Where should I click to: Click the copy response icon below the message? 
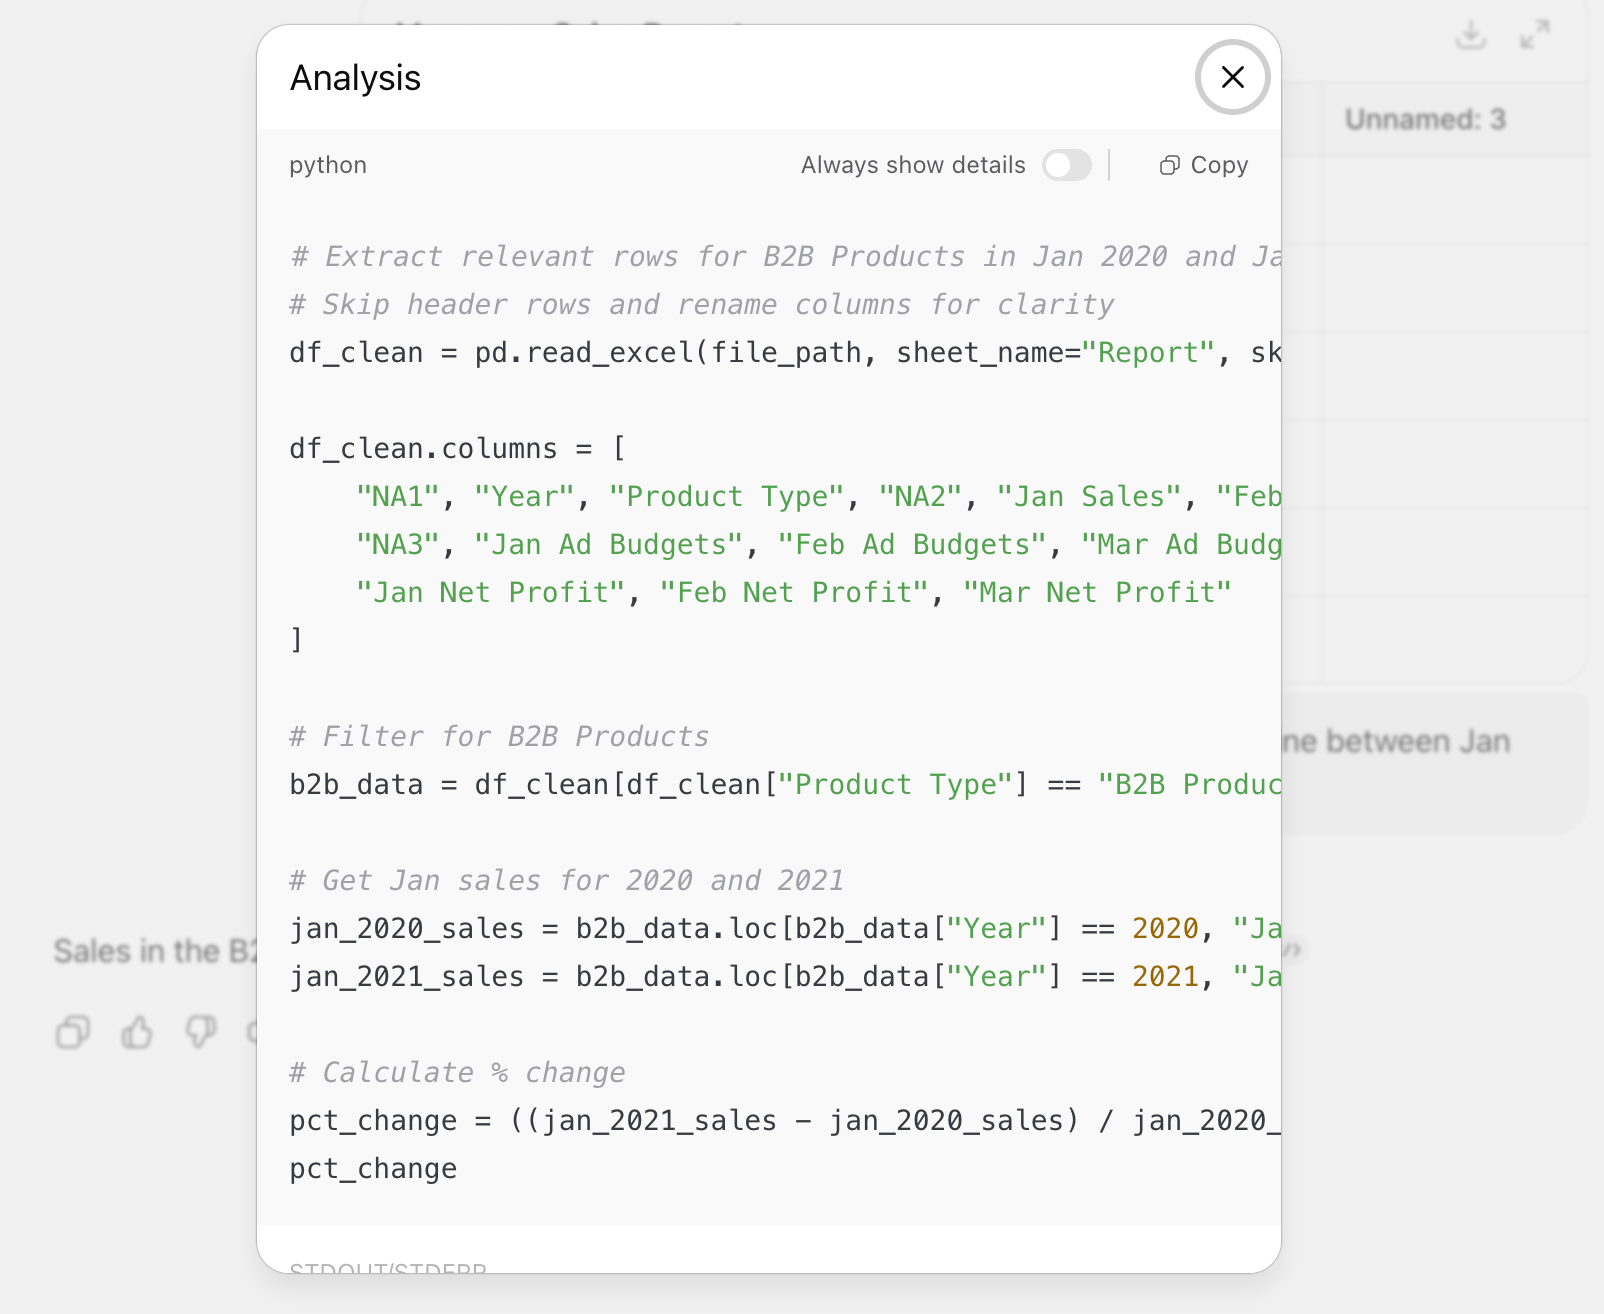(x=73, y=1031)
